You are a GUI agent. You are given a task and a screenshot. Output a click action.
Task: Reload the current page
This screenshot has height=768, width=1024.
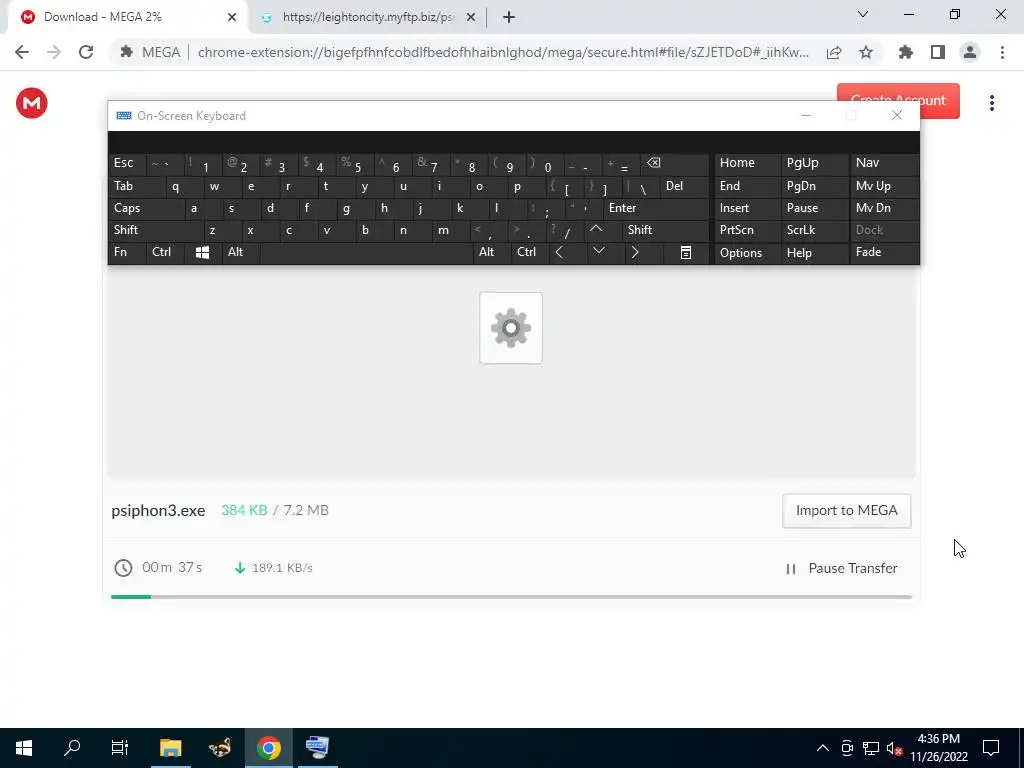click(86, 52)
